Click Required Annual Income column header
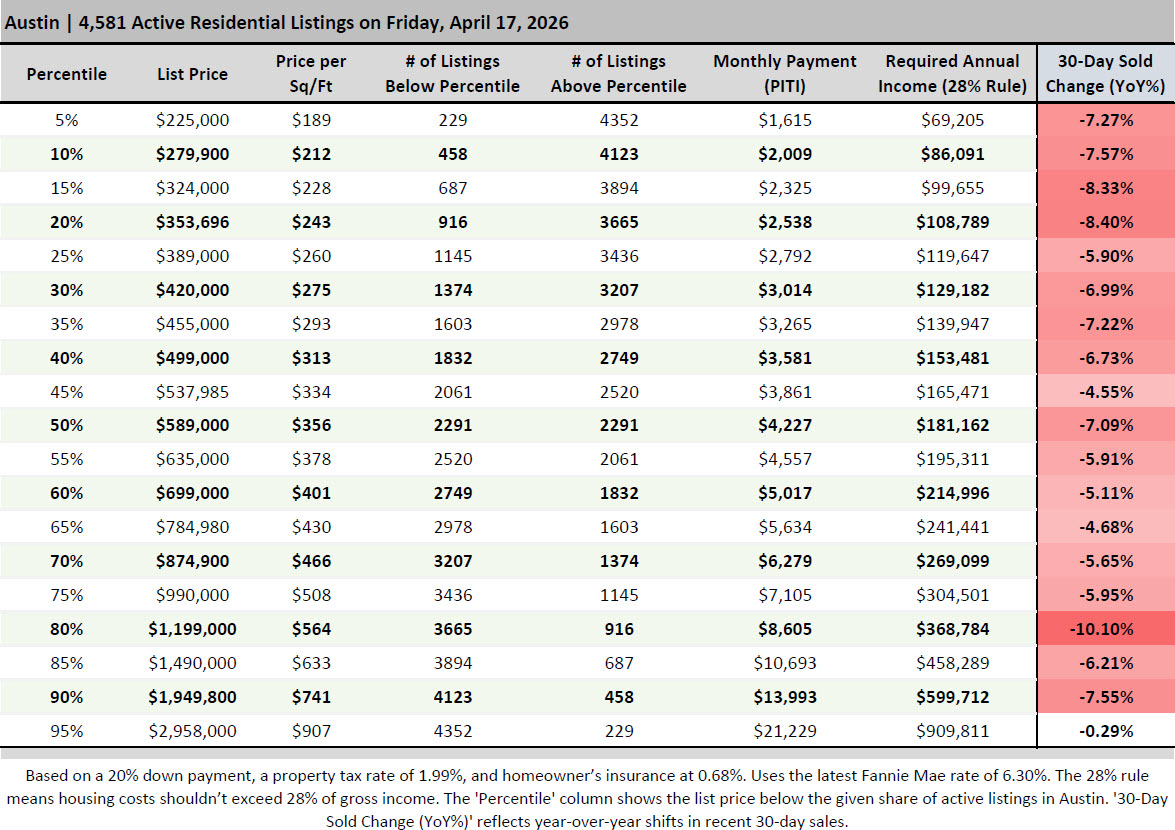 (x=952, y=74)
